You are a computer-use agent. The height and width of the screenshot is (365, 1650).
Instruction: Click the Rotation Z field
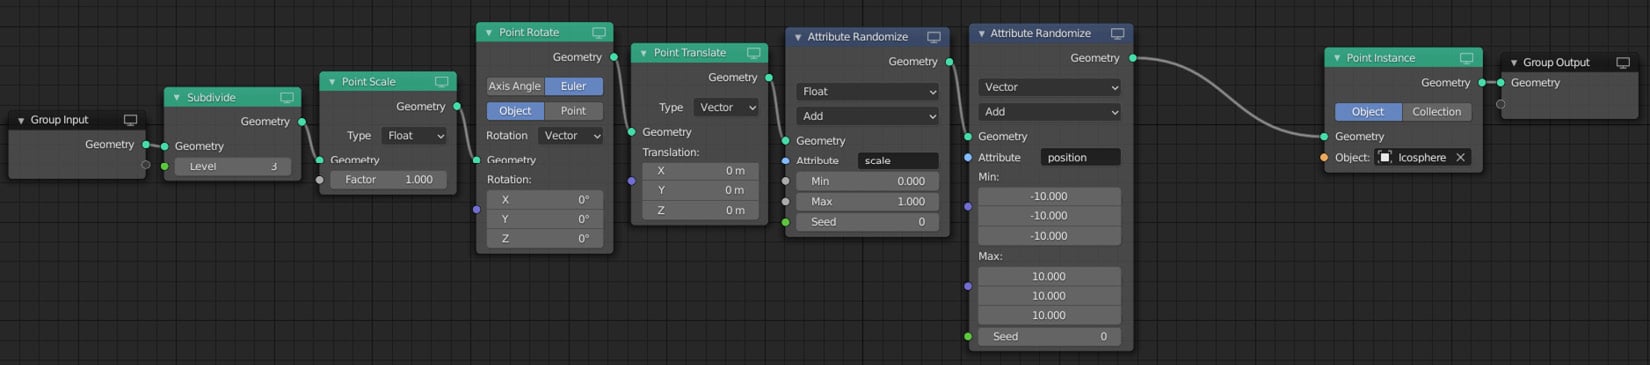pyautogui.click(x=545, y=239)
